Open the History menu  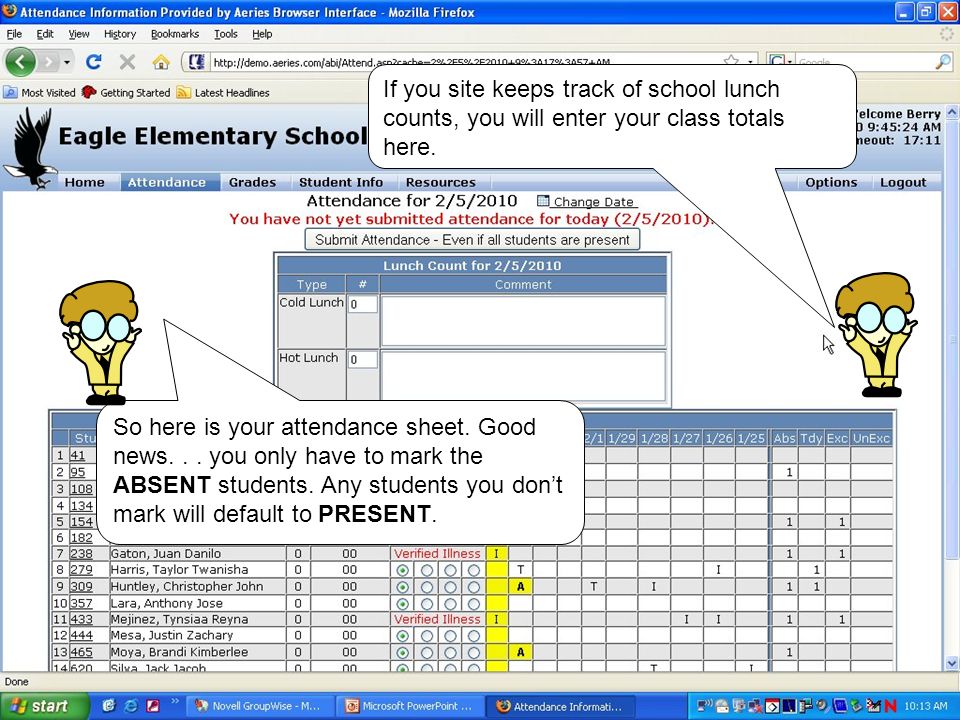(x=119, y=34)
